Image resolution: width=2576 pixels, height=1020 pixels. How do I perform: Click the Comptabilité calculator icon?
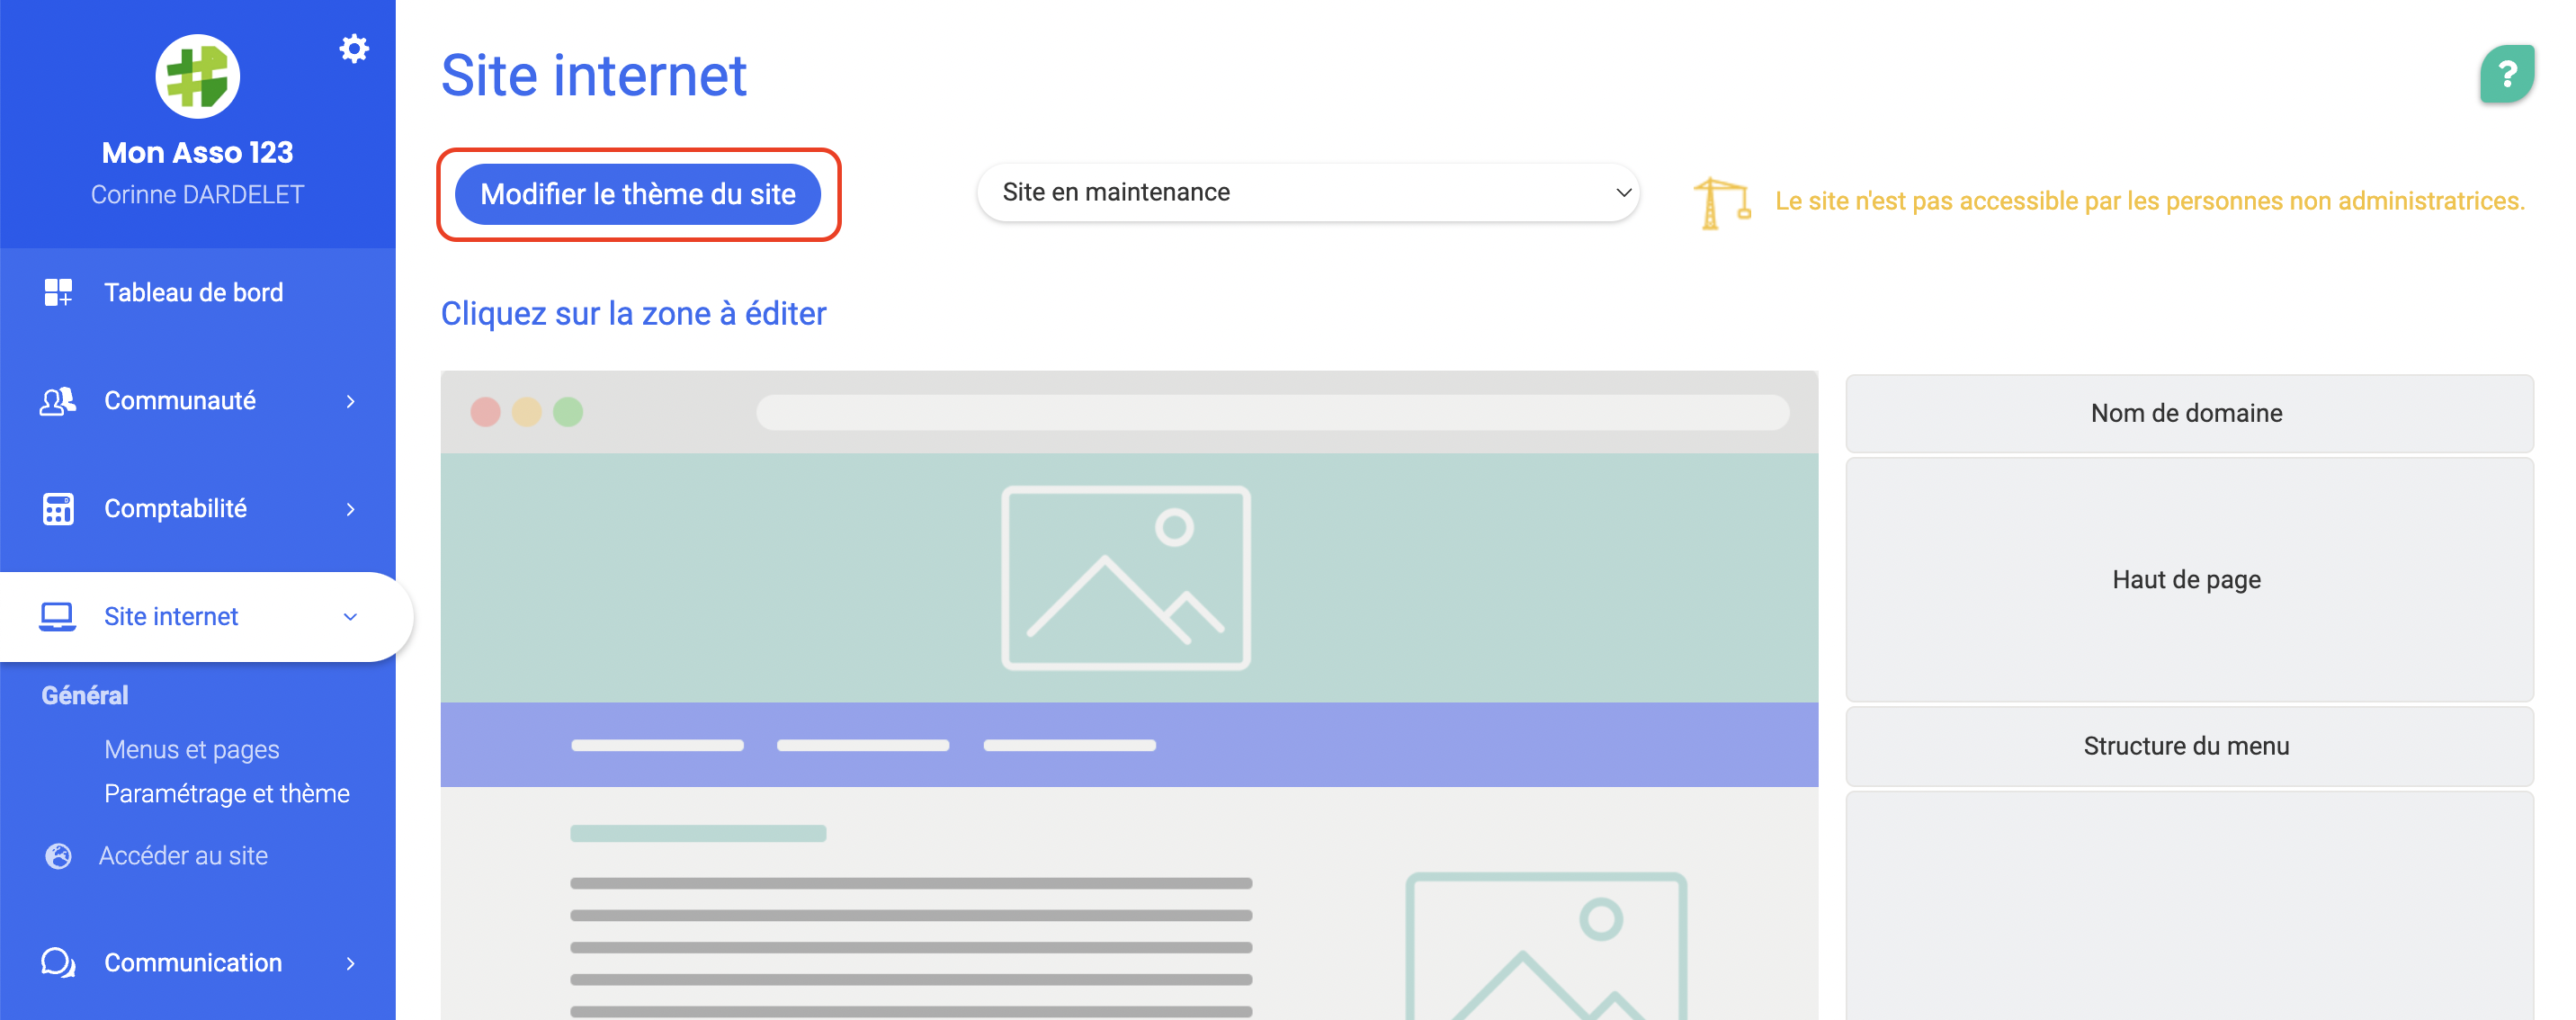pos(58,509)
